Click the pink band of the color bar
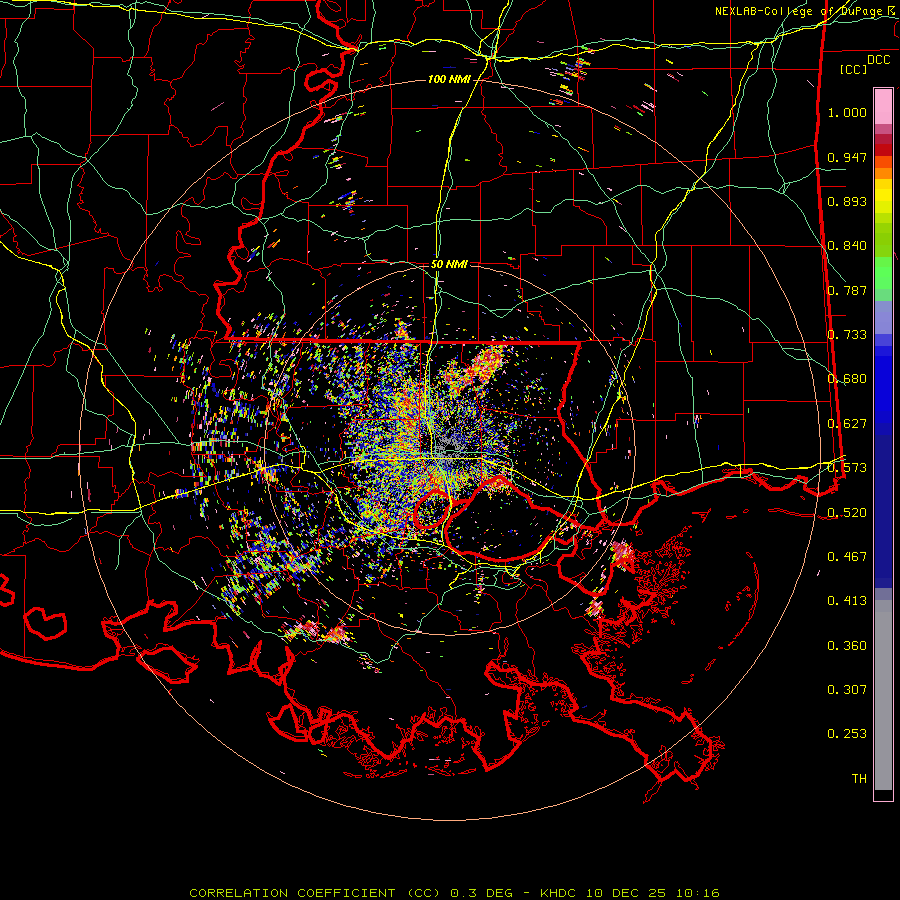The height and width of the screenshot is (900, 900). tap(883, 106)
